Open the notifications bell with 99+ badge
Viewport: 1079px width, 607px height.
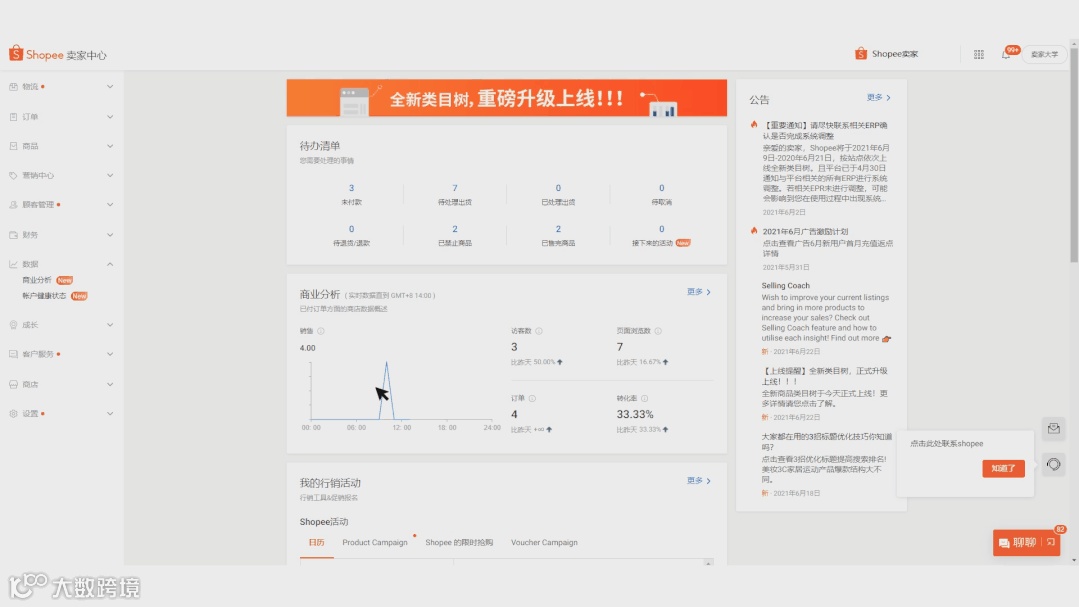[1007, 54]
